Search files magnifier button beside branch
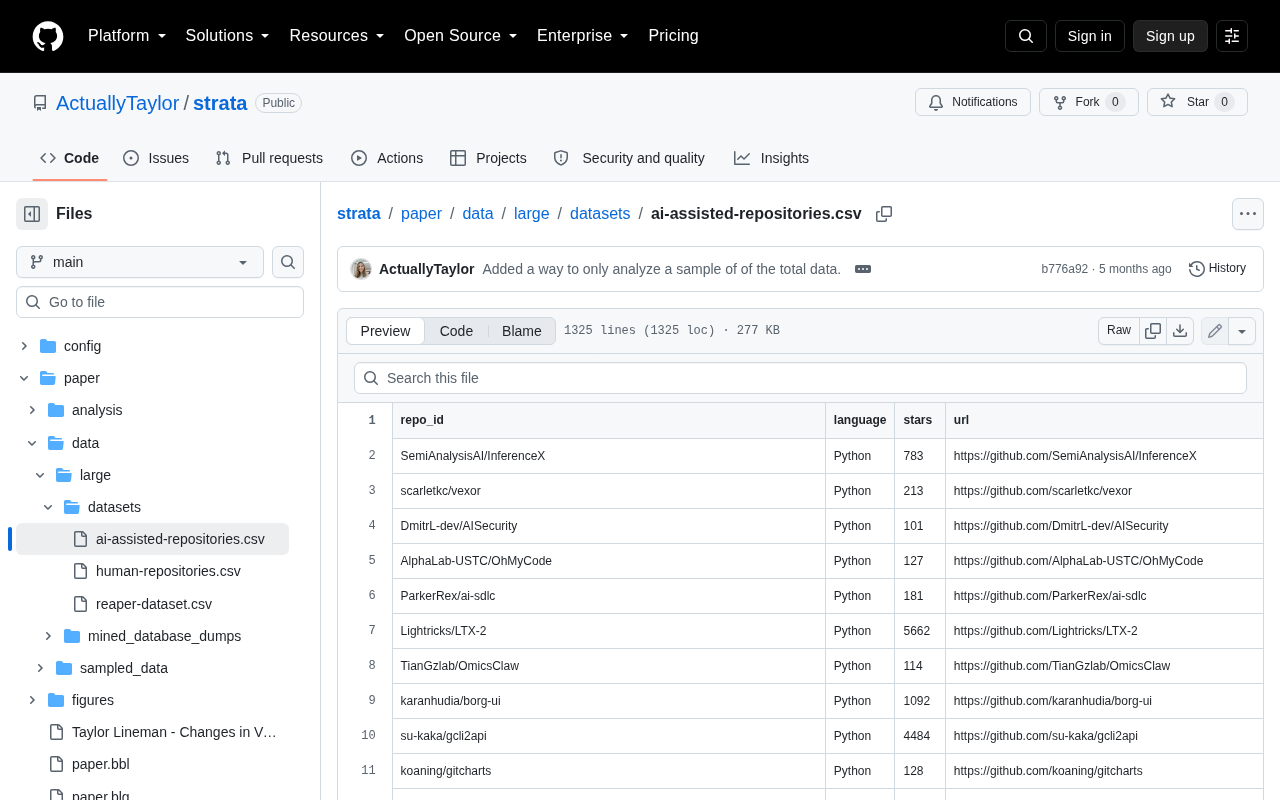Screen dimensions: 1280x800 288,262
